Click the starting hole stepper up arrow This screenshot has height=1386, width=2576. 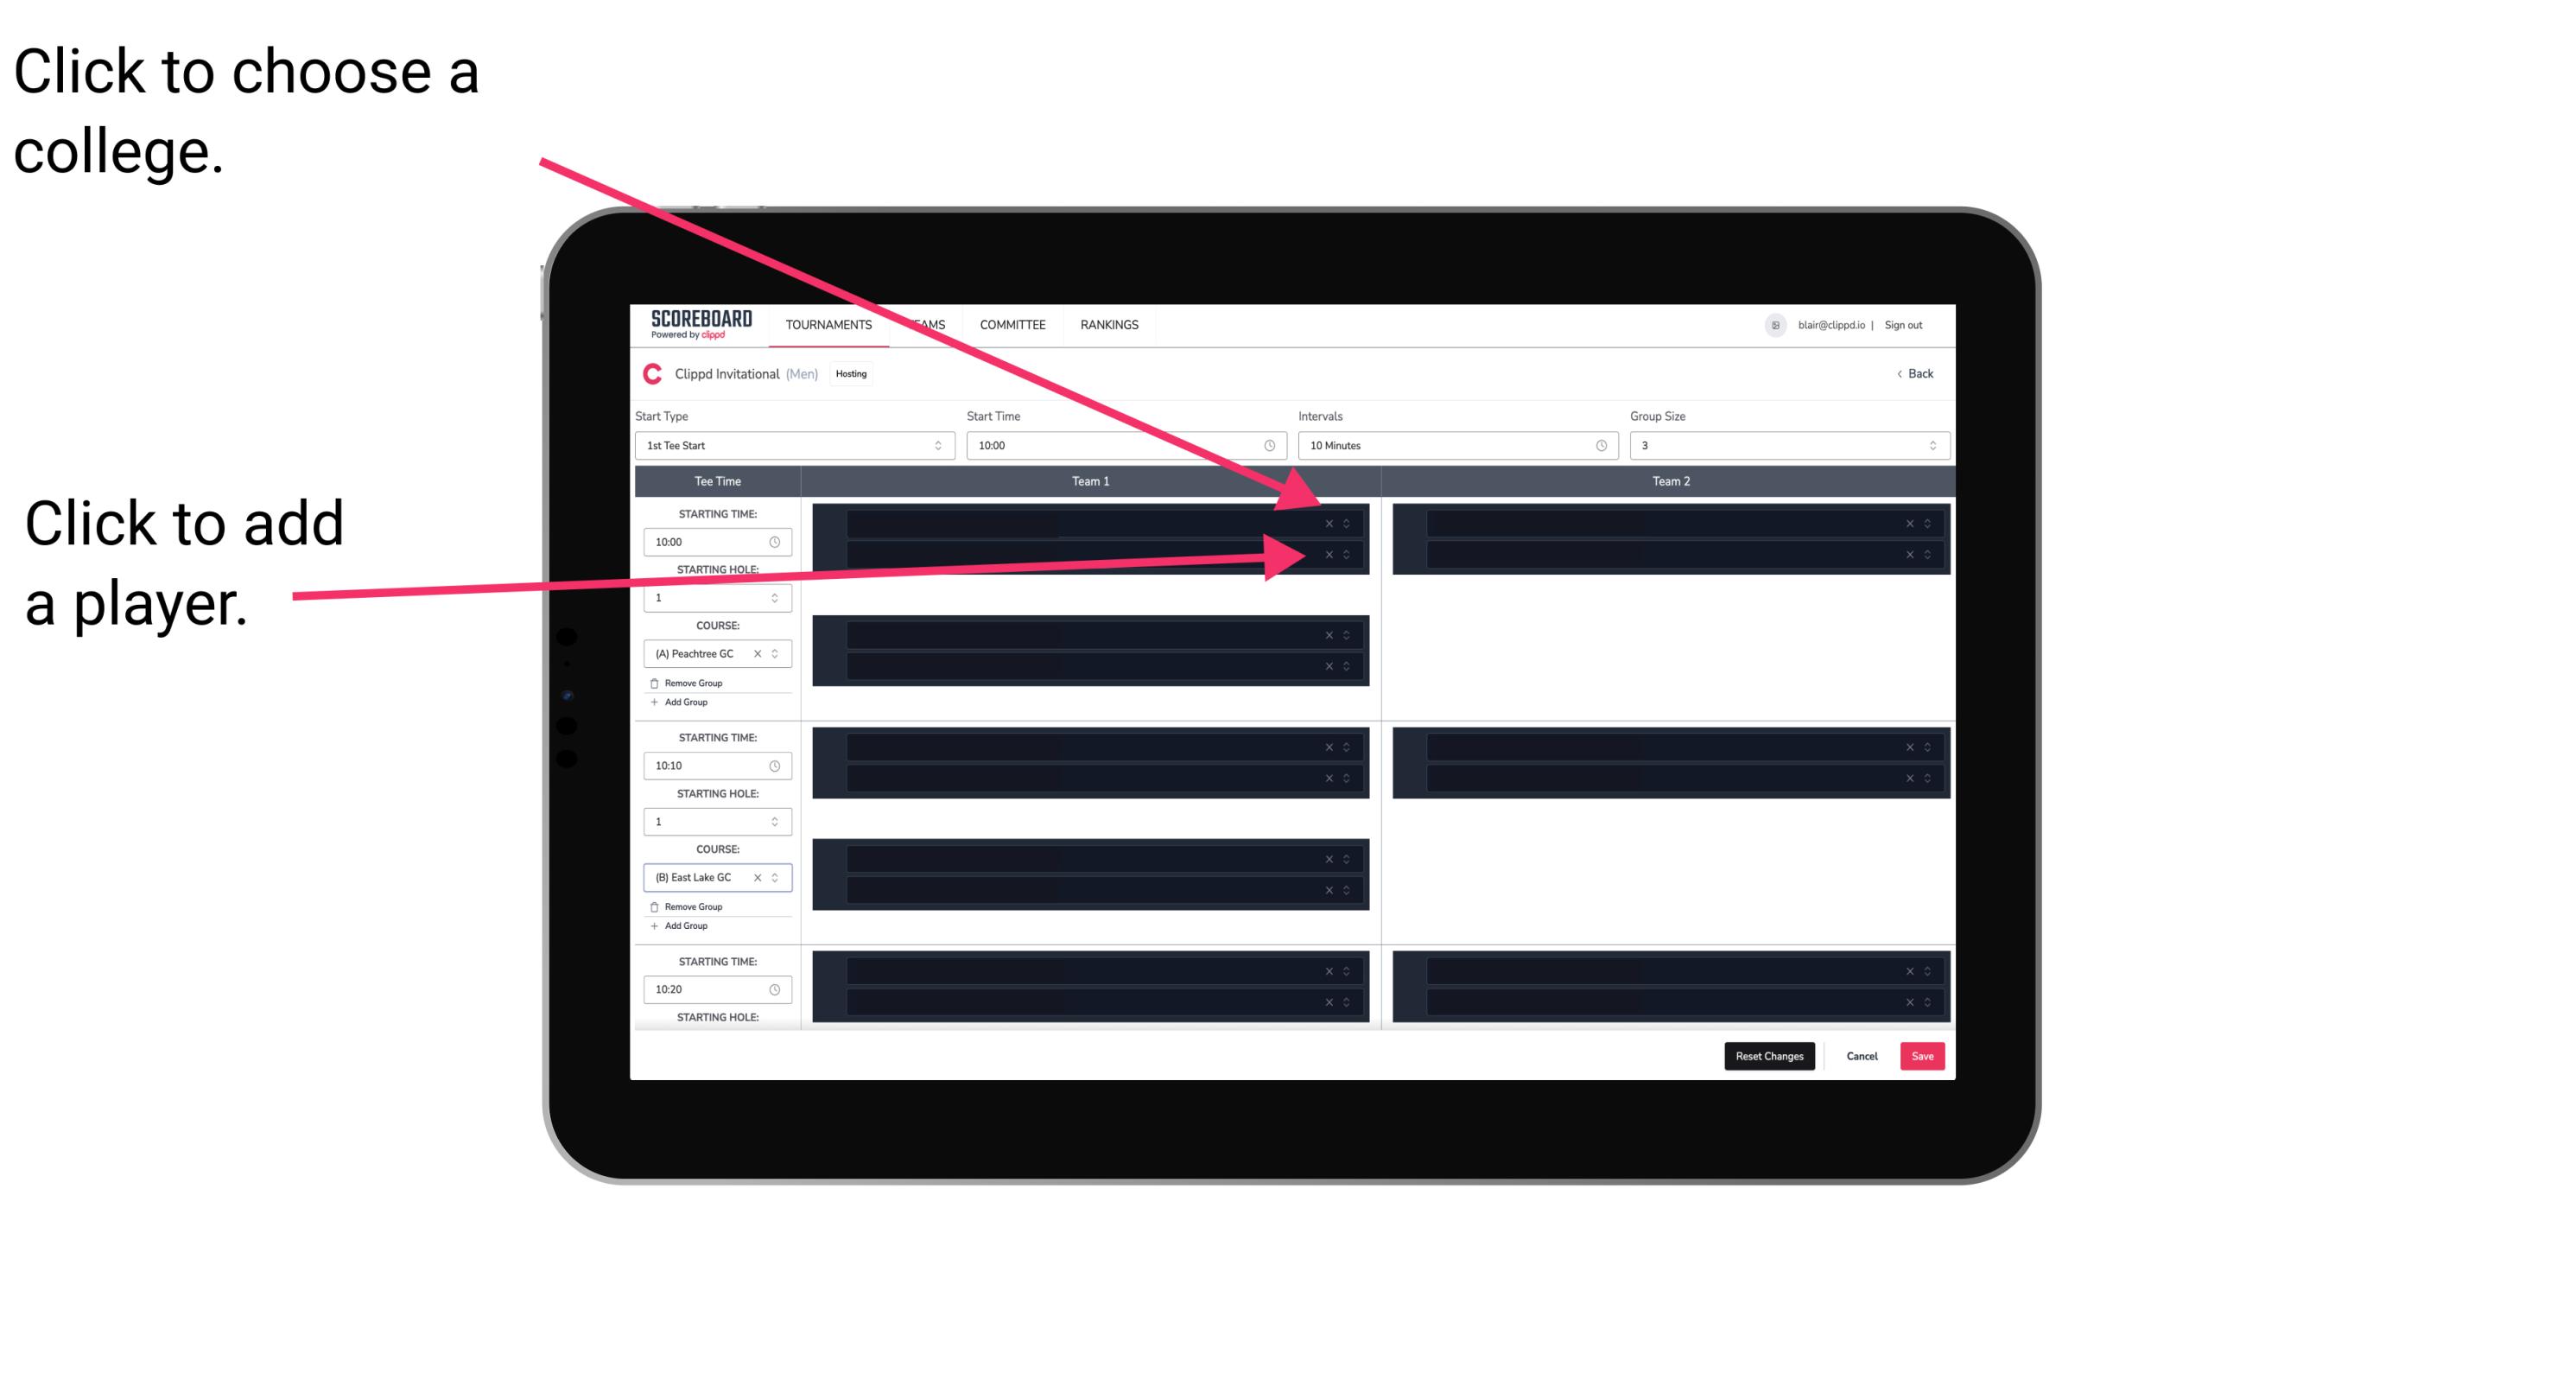[777, 594]
